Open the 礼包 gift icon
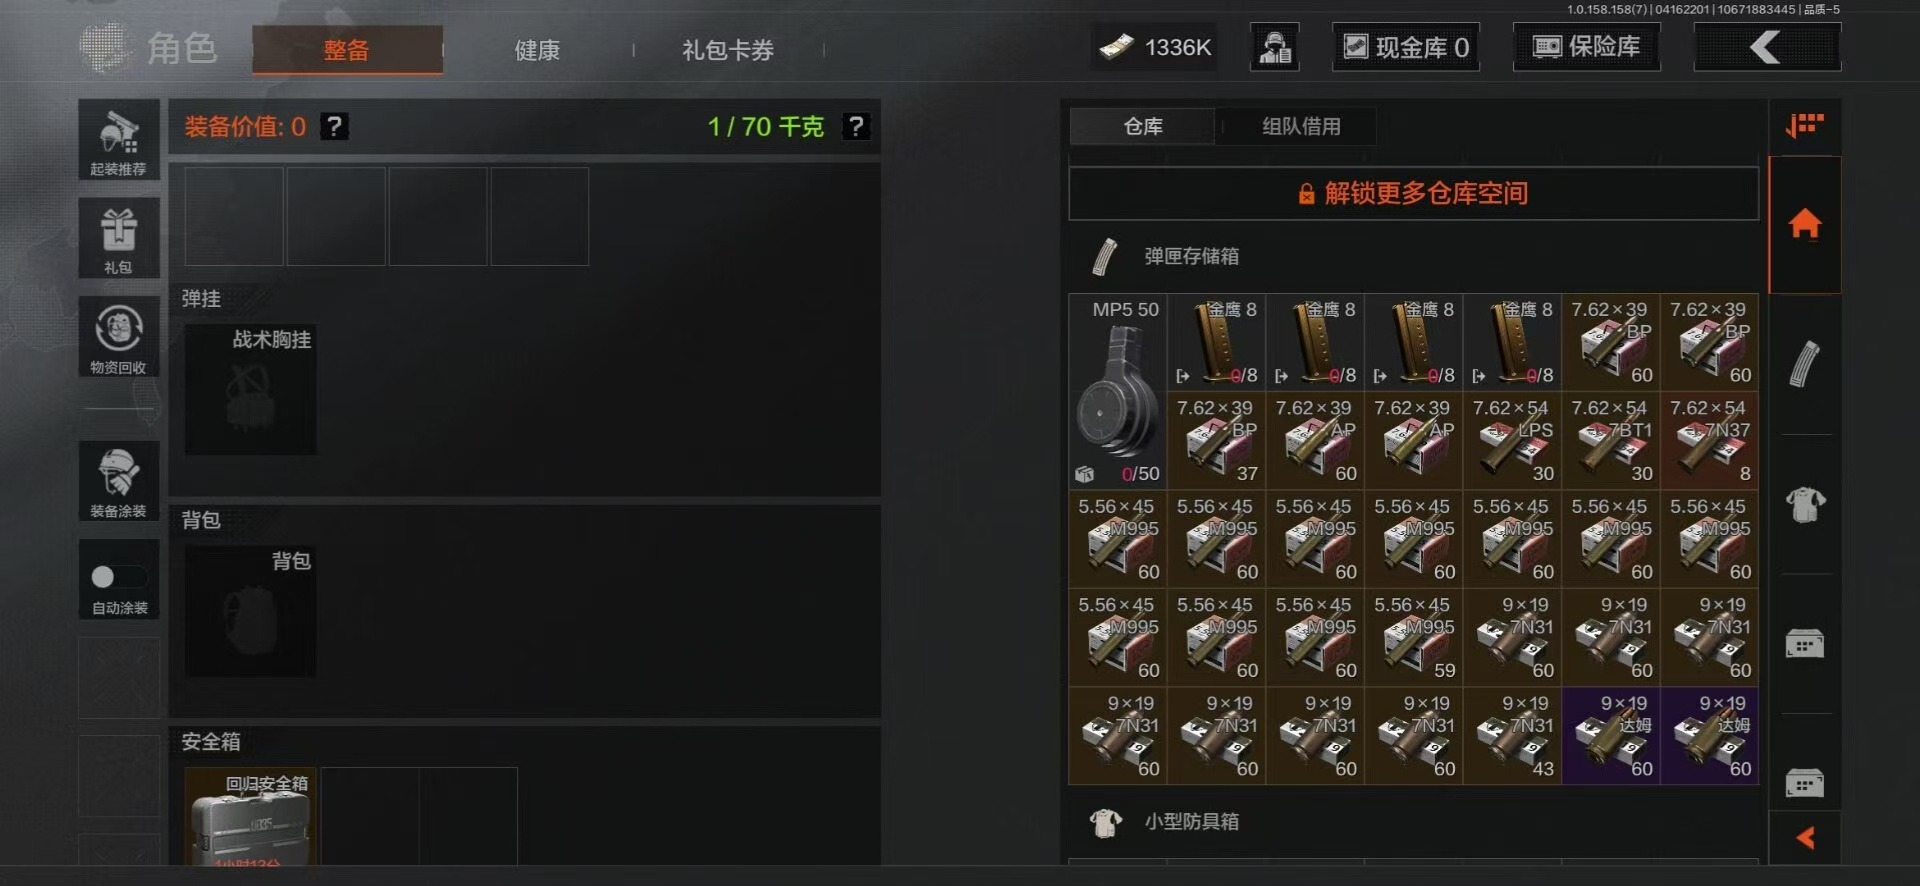The image size is (1920, 886). tap(119, 238)
